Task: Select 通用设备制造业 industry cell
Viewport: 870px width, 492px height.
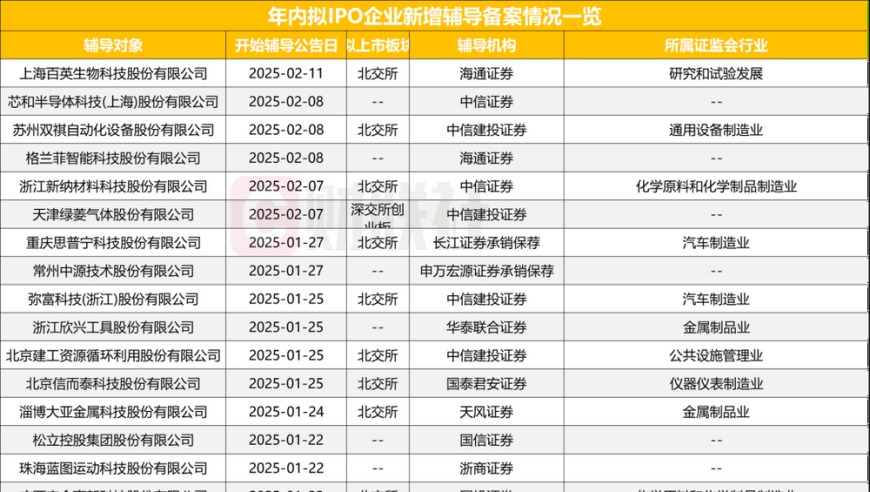Action: click(716, 130)
